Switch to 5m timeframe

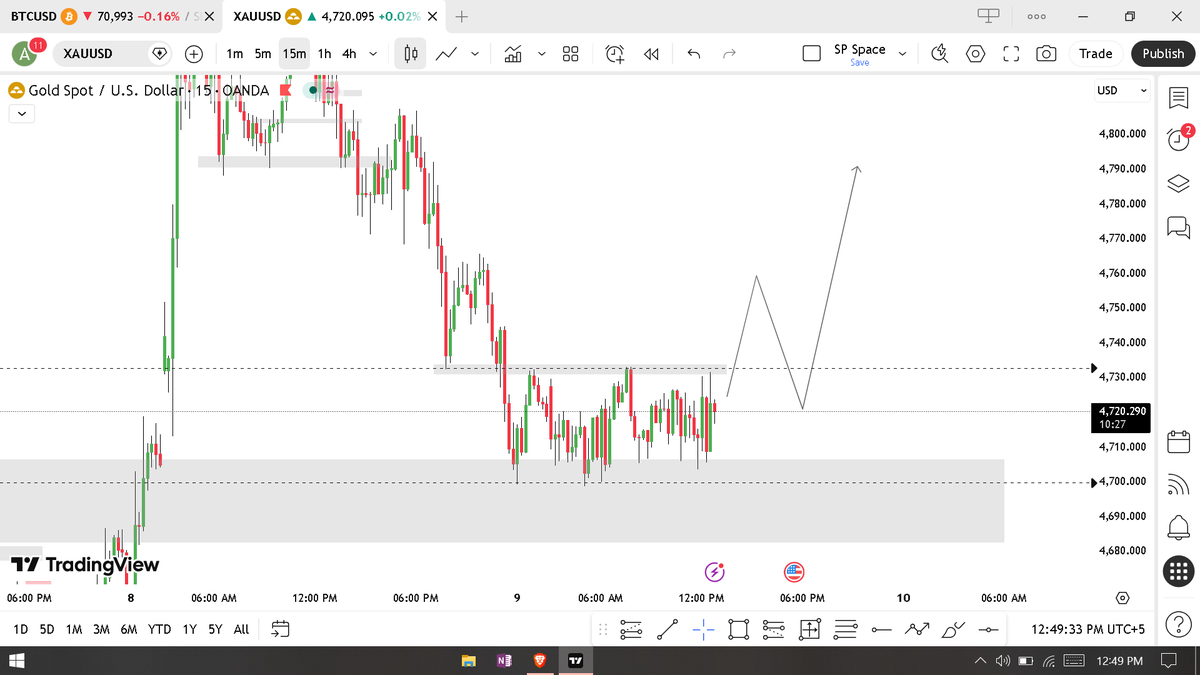click(262, 54)
